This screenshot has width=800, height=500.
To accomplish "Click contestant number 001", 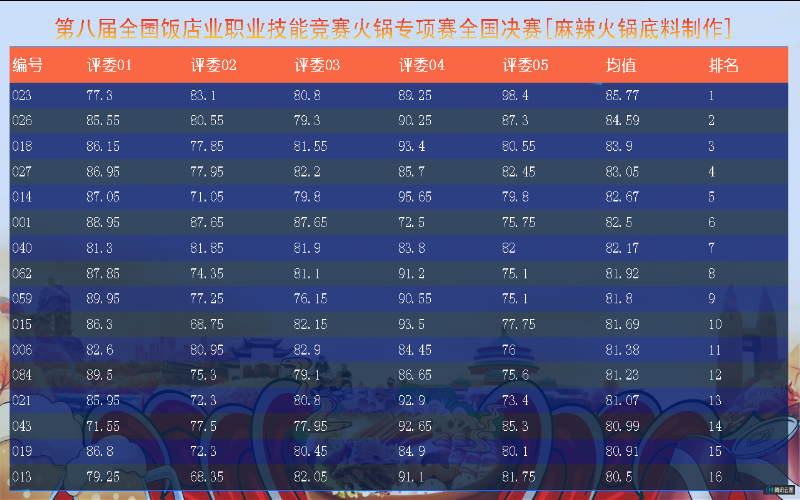I will point(22,222).
